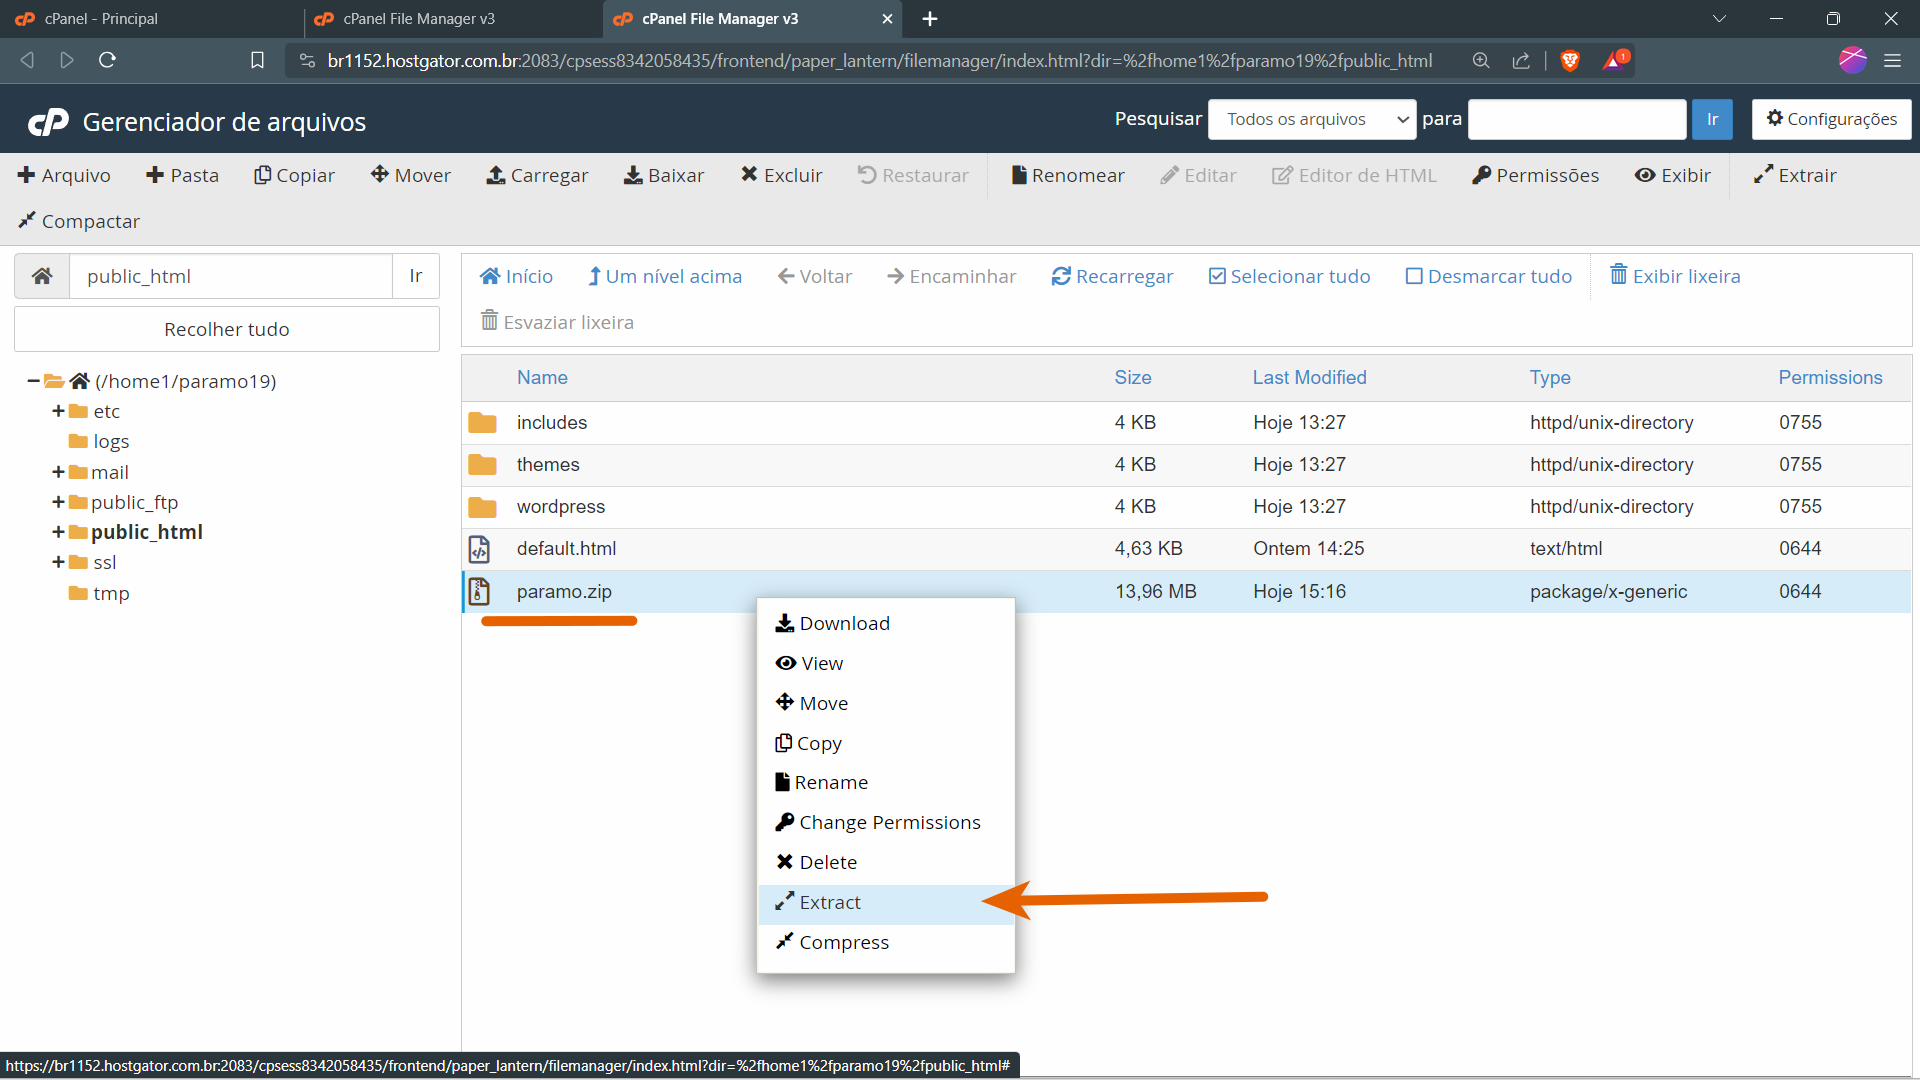Select the includes folder icon
Screen dimensions: 1920x1080
tap(482, 422)
